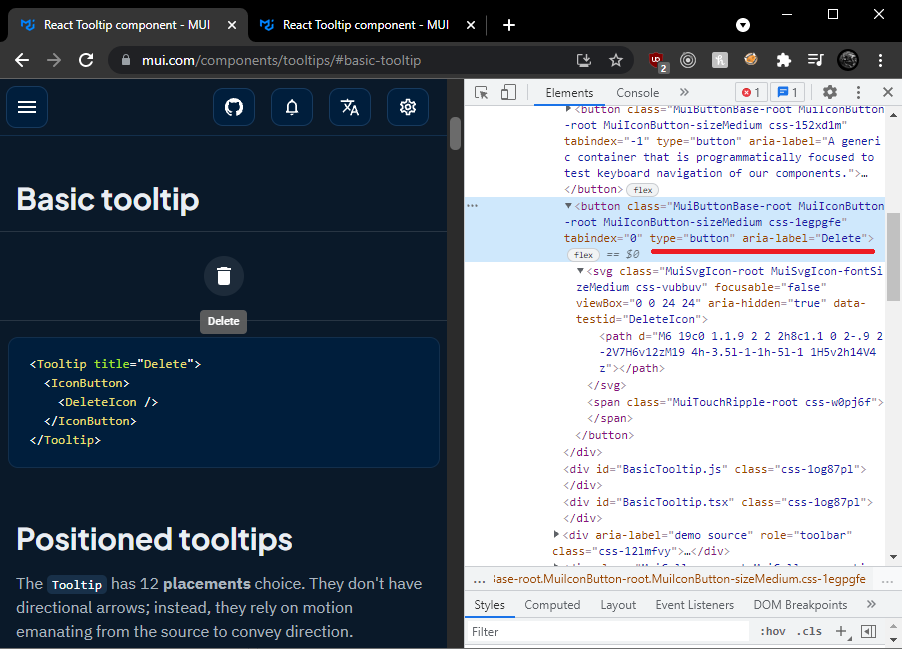Open the hamburger navigation menu

point(26,107)
